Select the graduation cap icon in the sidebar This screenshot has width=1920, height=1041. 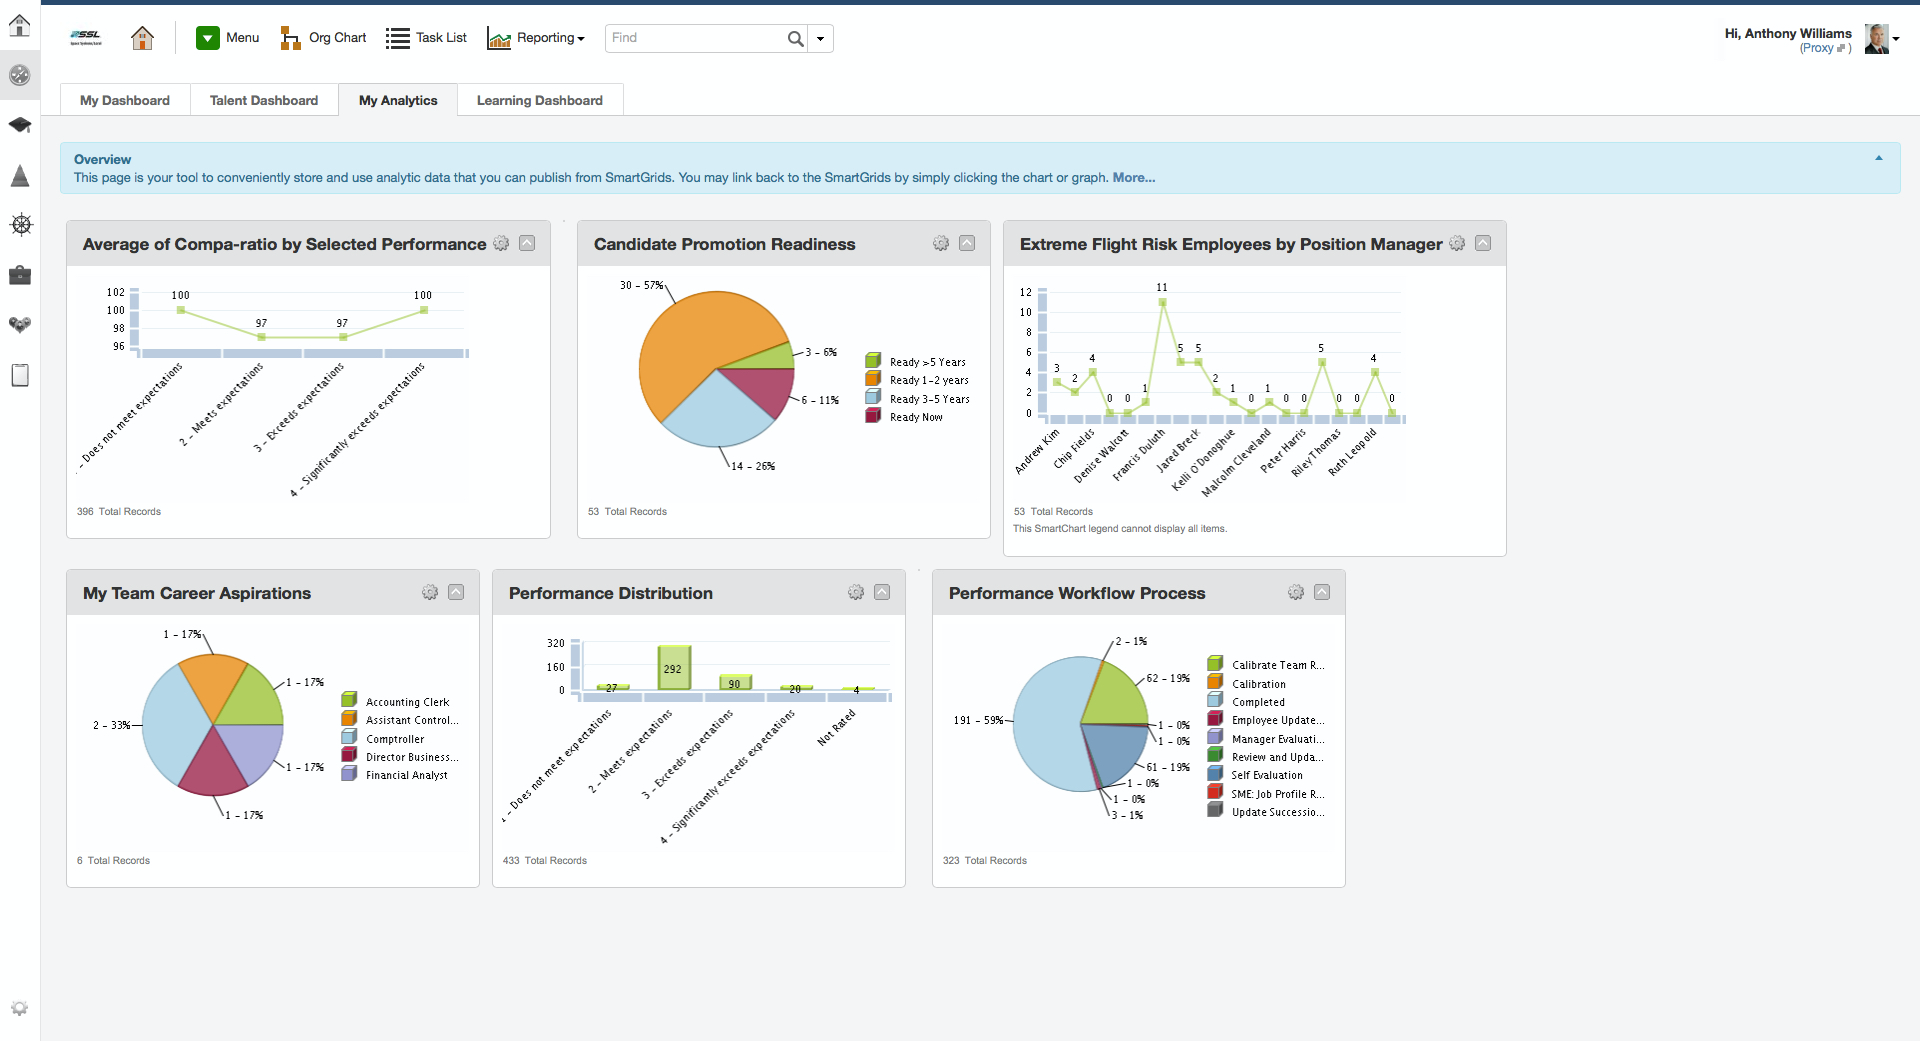pyautogui.click(x=20, y=125)
